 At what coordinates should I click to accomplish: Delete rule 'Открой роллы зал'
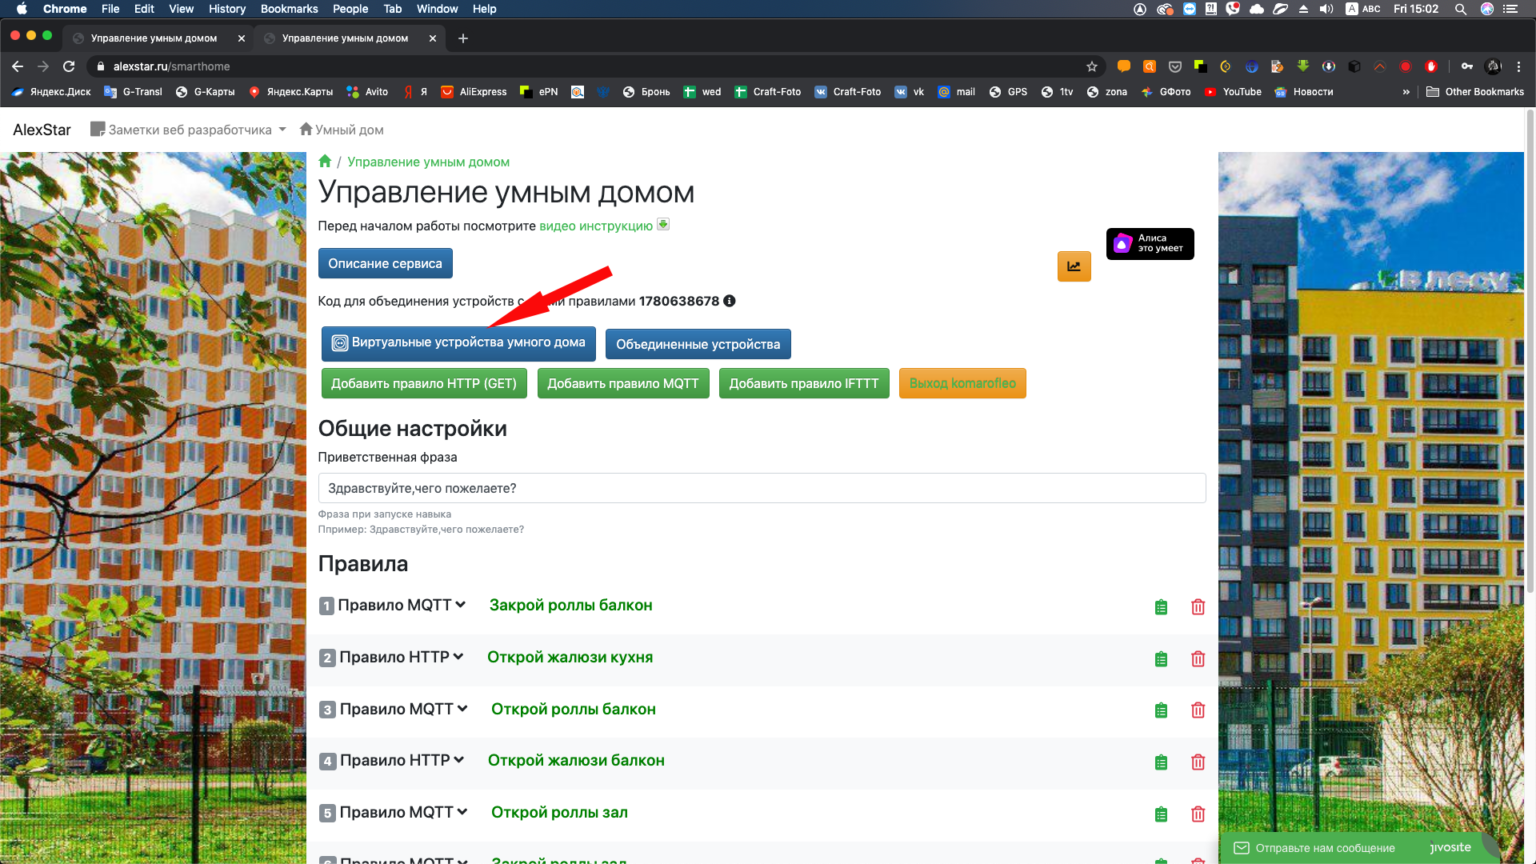tap(1198, 814)
